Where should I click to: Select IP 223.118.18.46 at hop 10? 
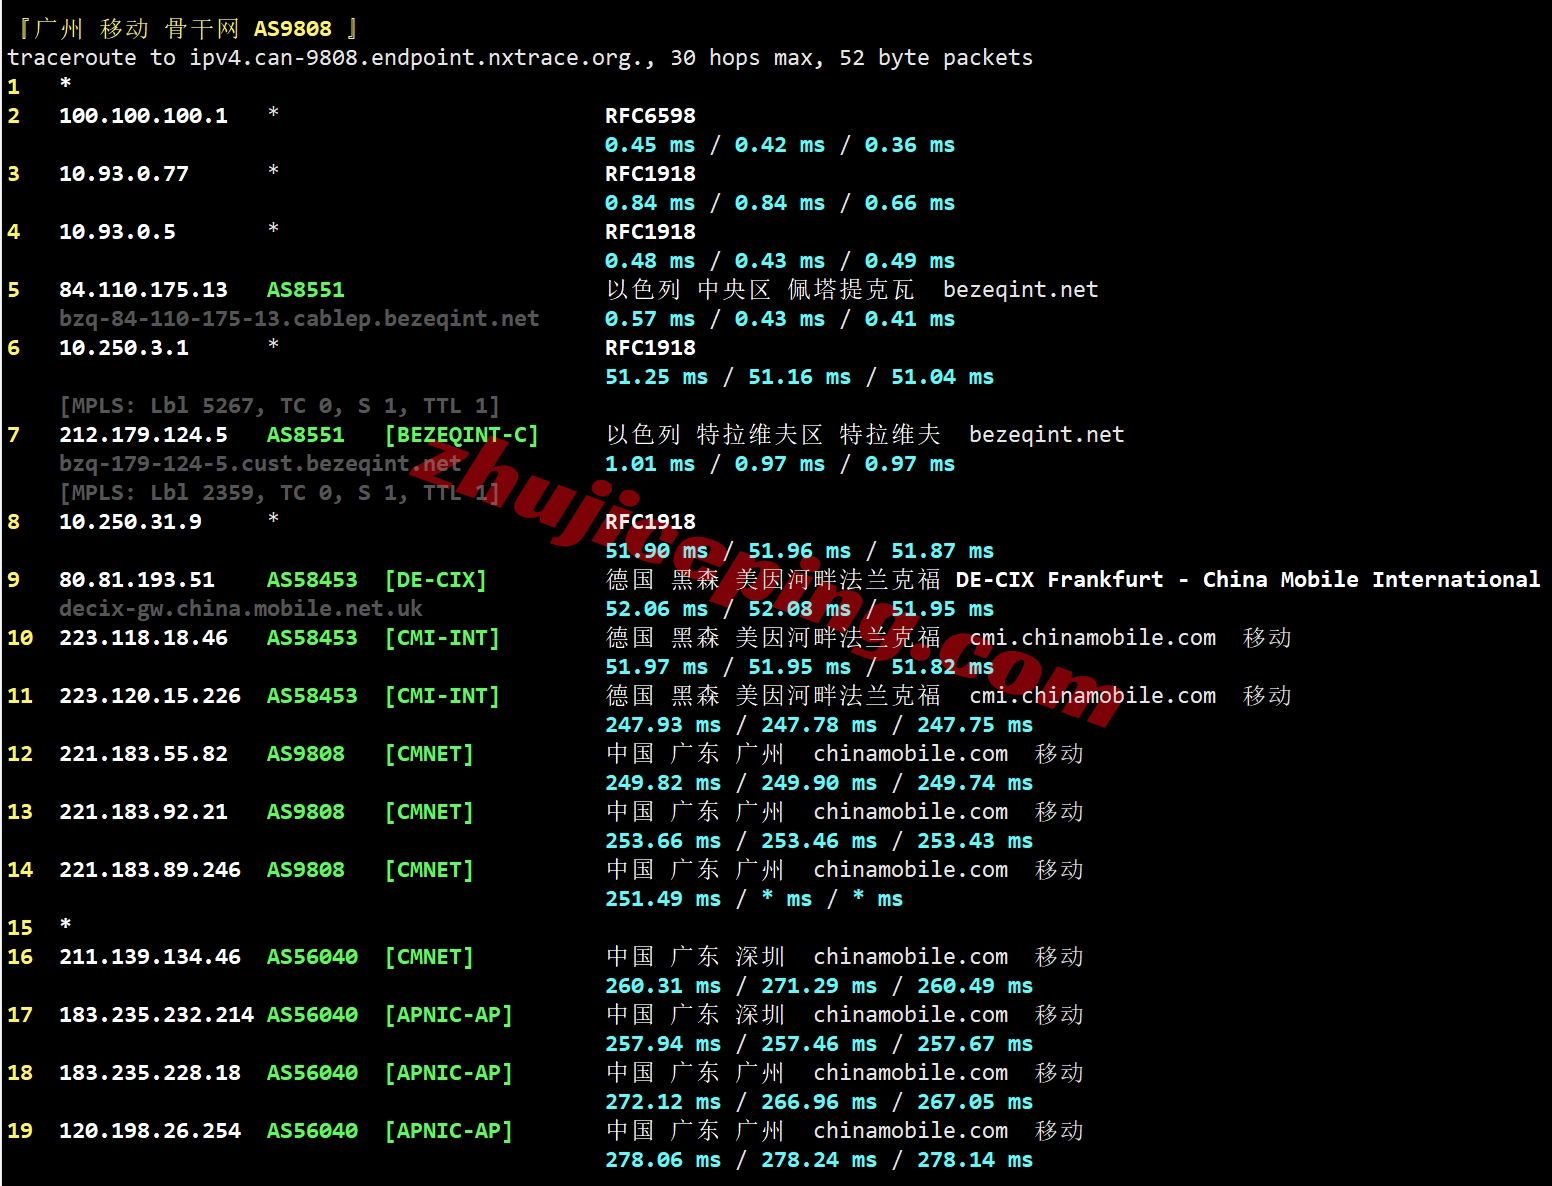(x=143, y=638)
